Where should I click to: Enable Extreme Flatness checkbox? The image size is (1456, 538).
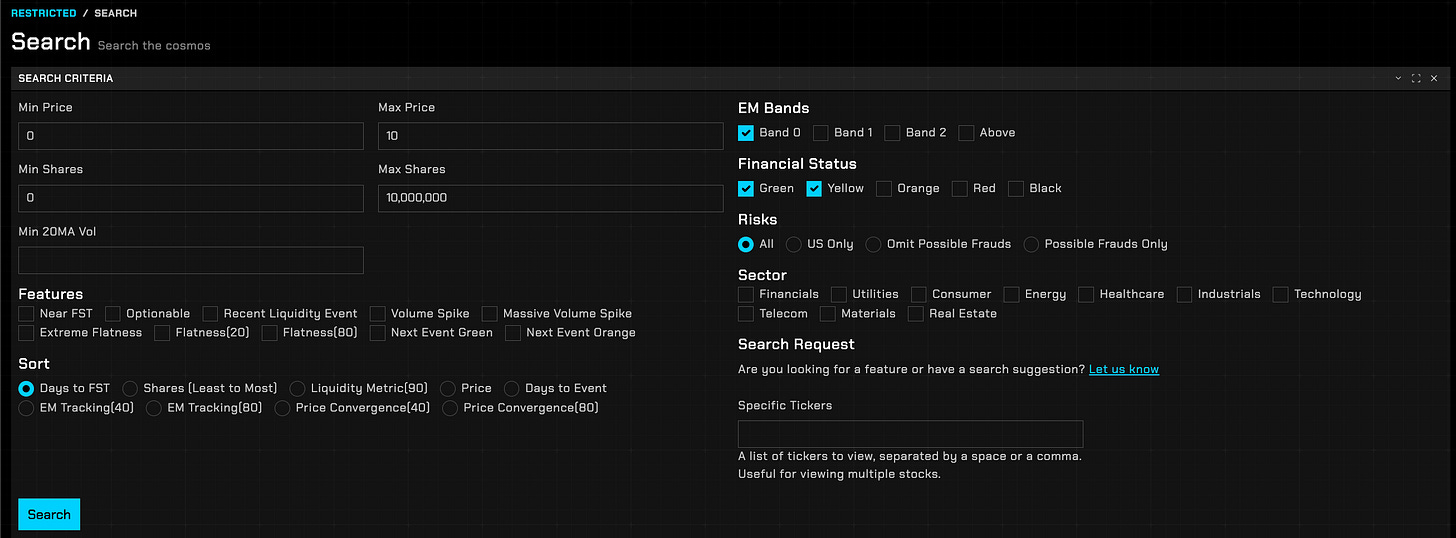tap(27, 333)
